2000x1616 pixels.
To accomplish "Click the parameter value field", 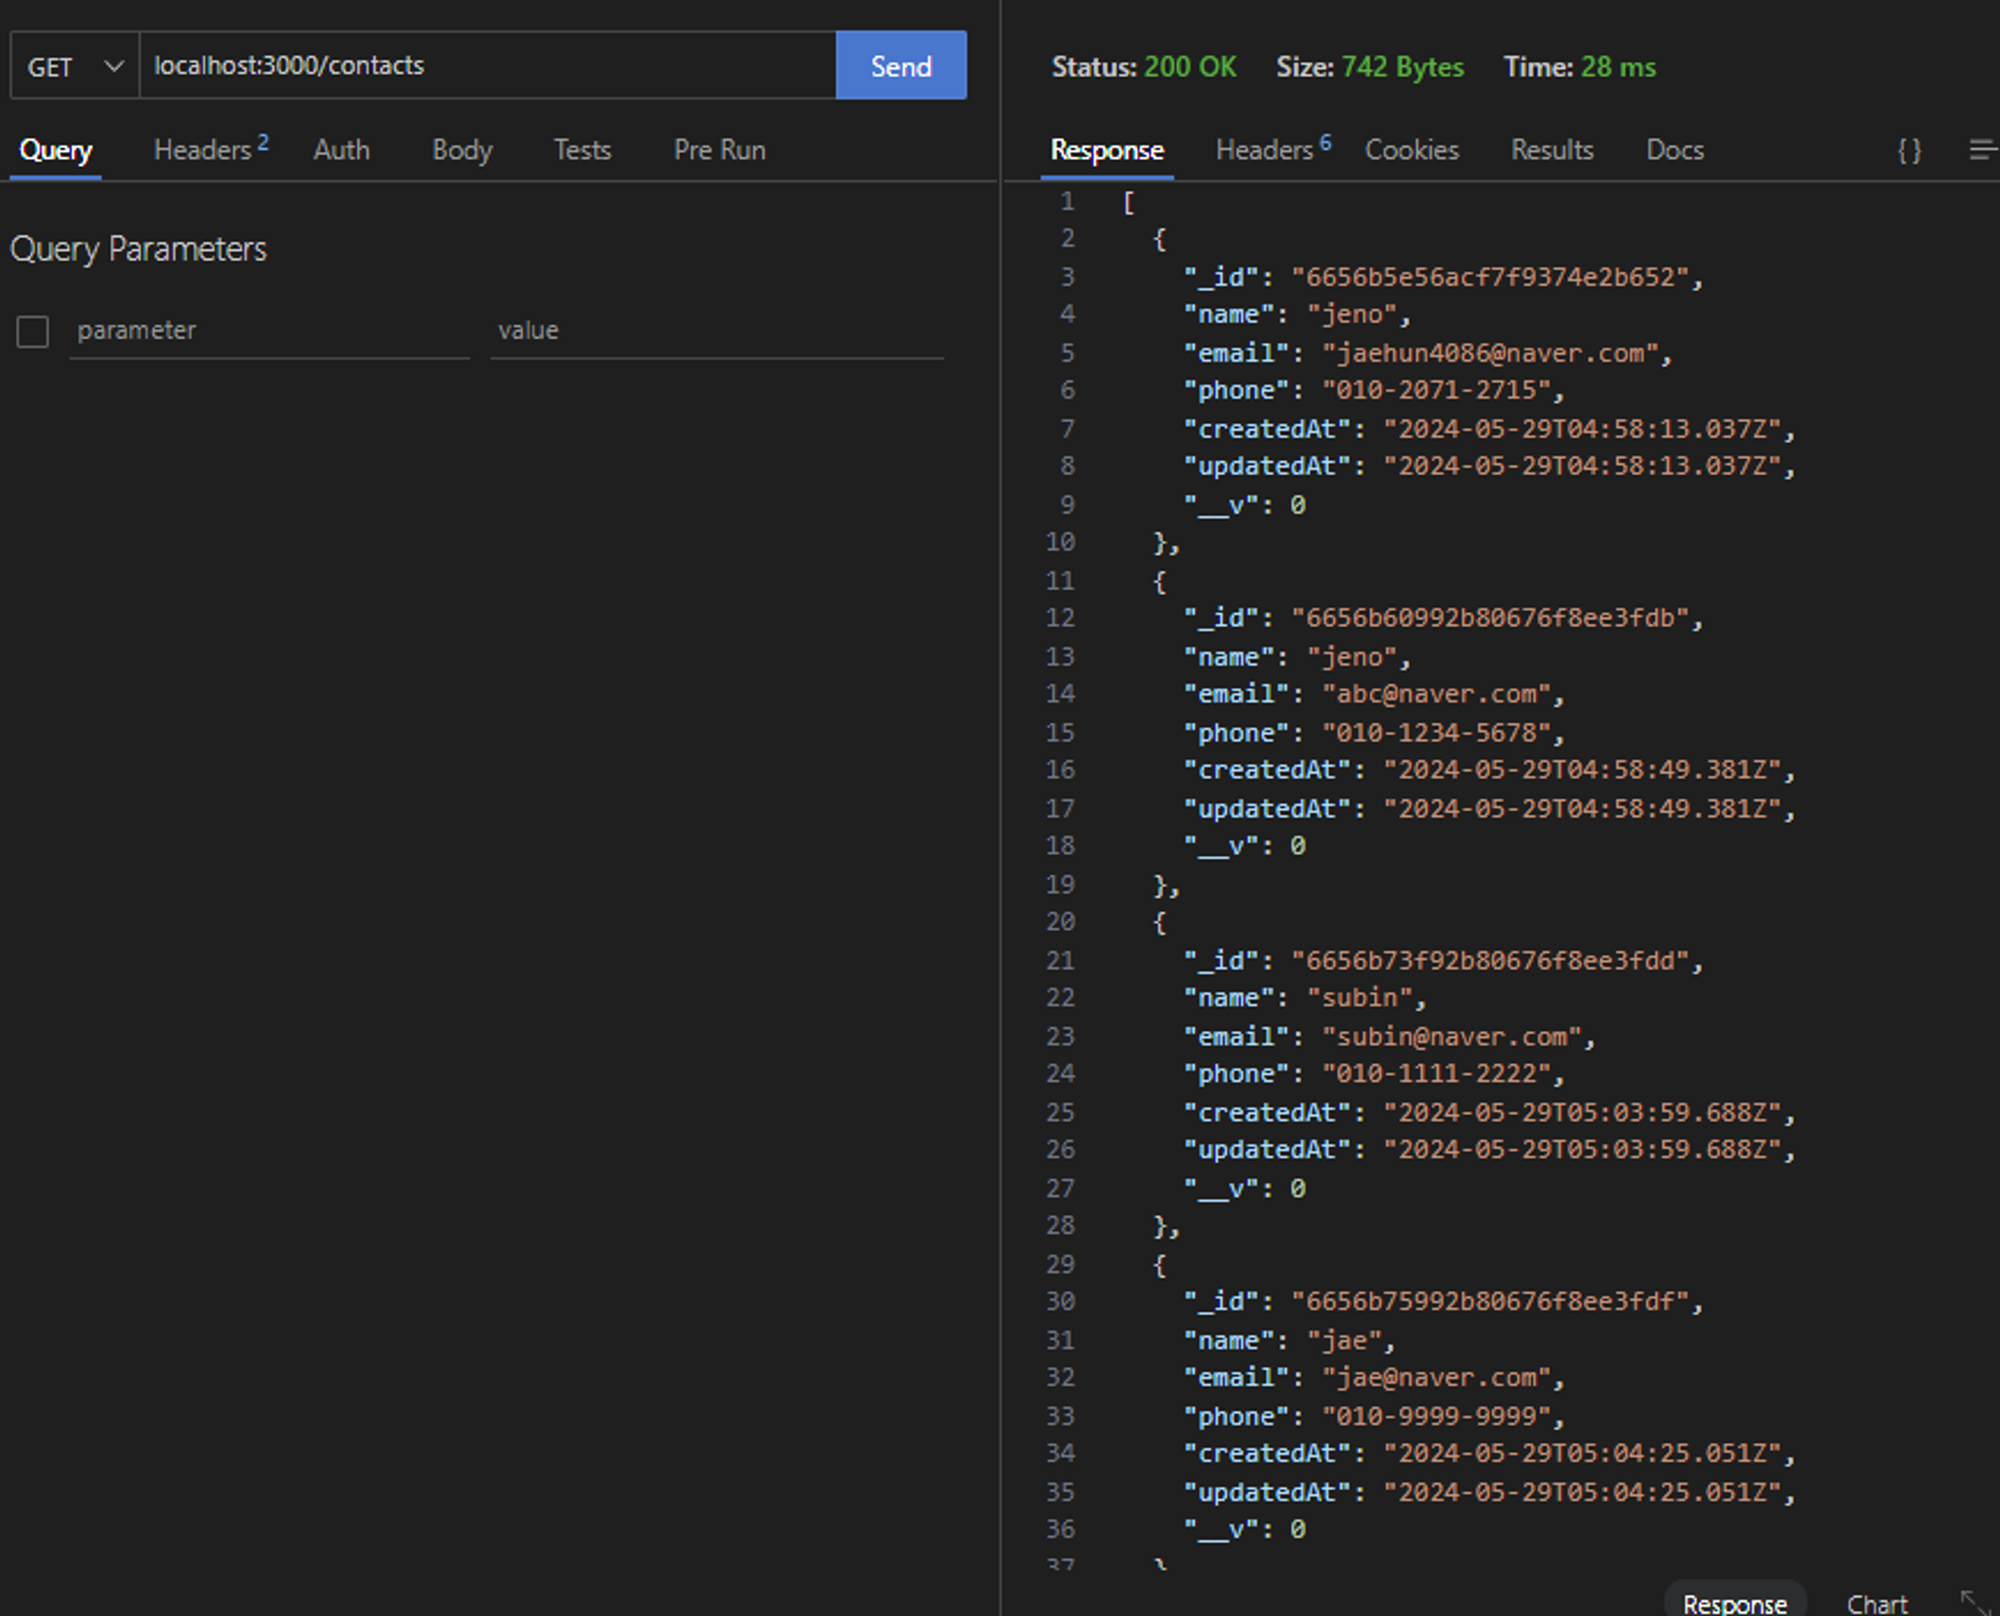I will (717, 331).
